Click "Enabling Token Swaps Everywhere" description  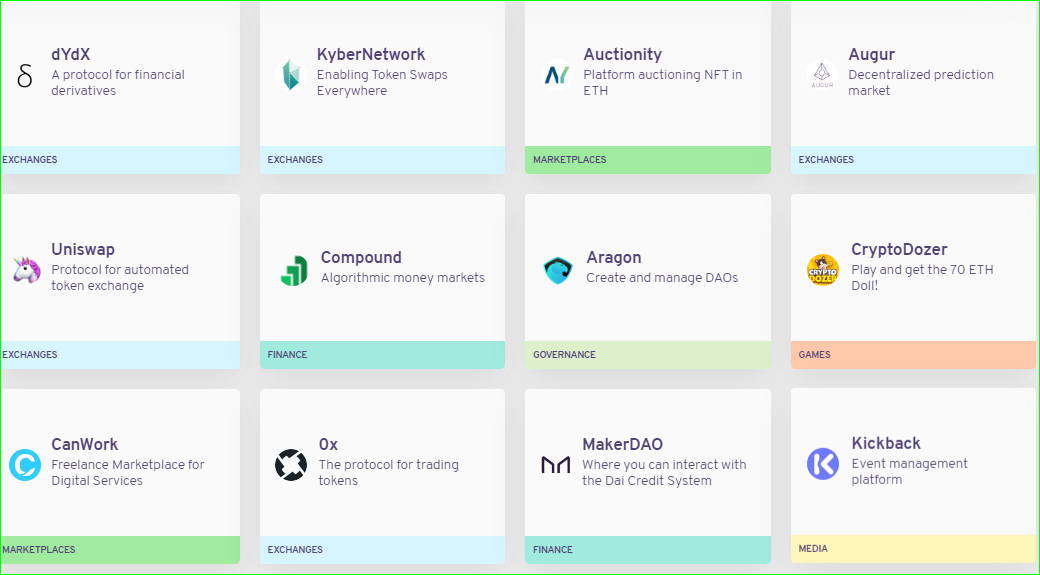(382, 83)
